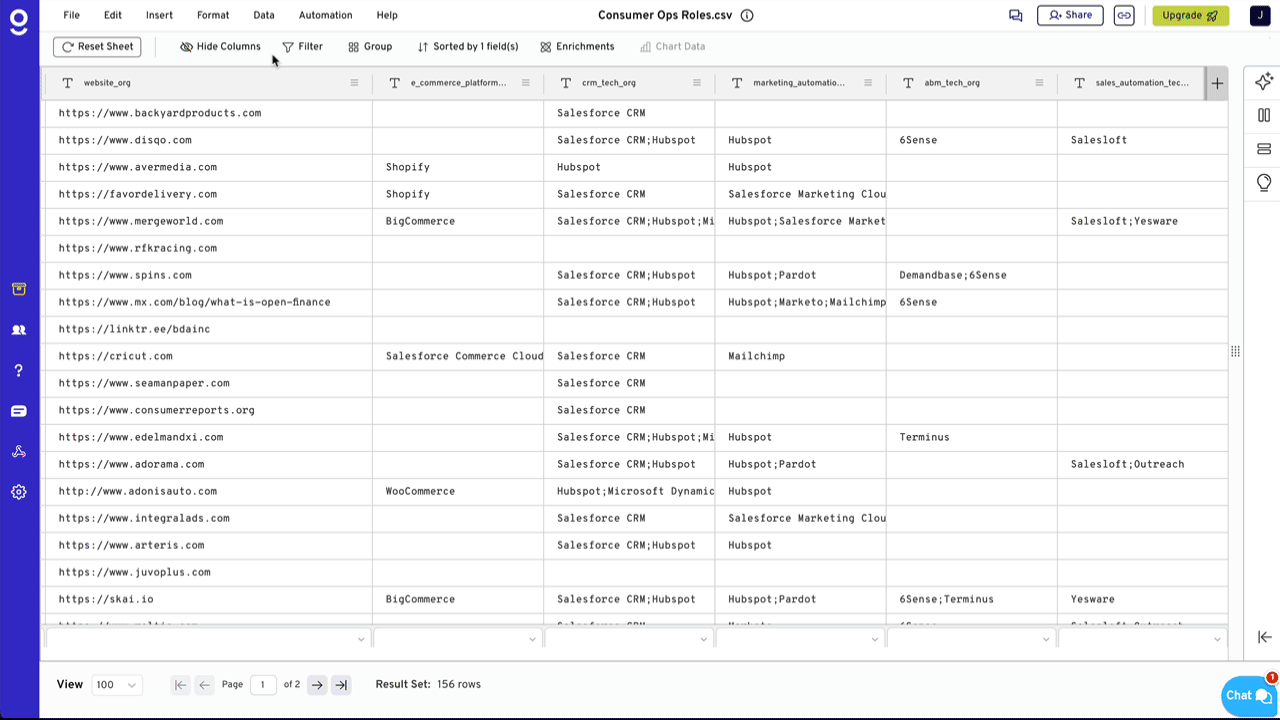Go to the first page
The width and height of the screenshot is (1280, 720).
[x=180, y=685]
